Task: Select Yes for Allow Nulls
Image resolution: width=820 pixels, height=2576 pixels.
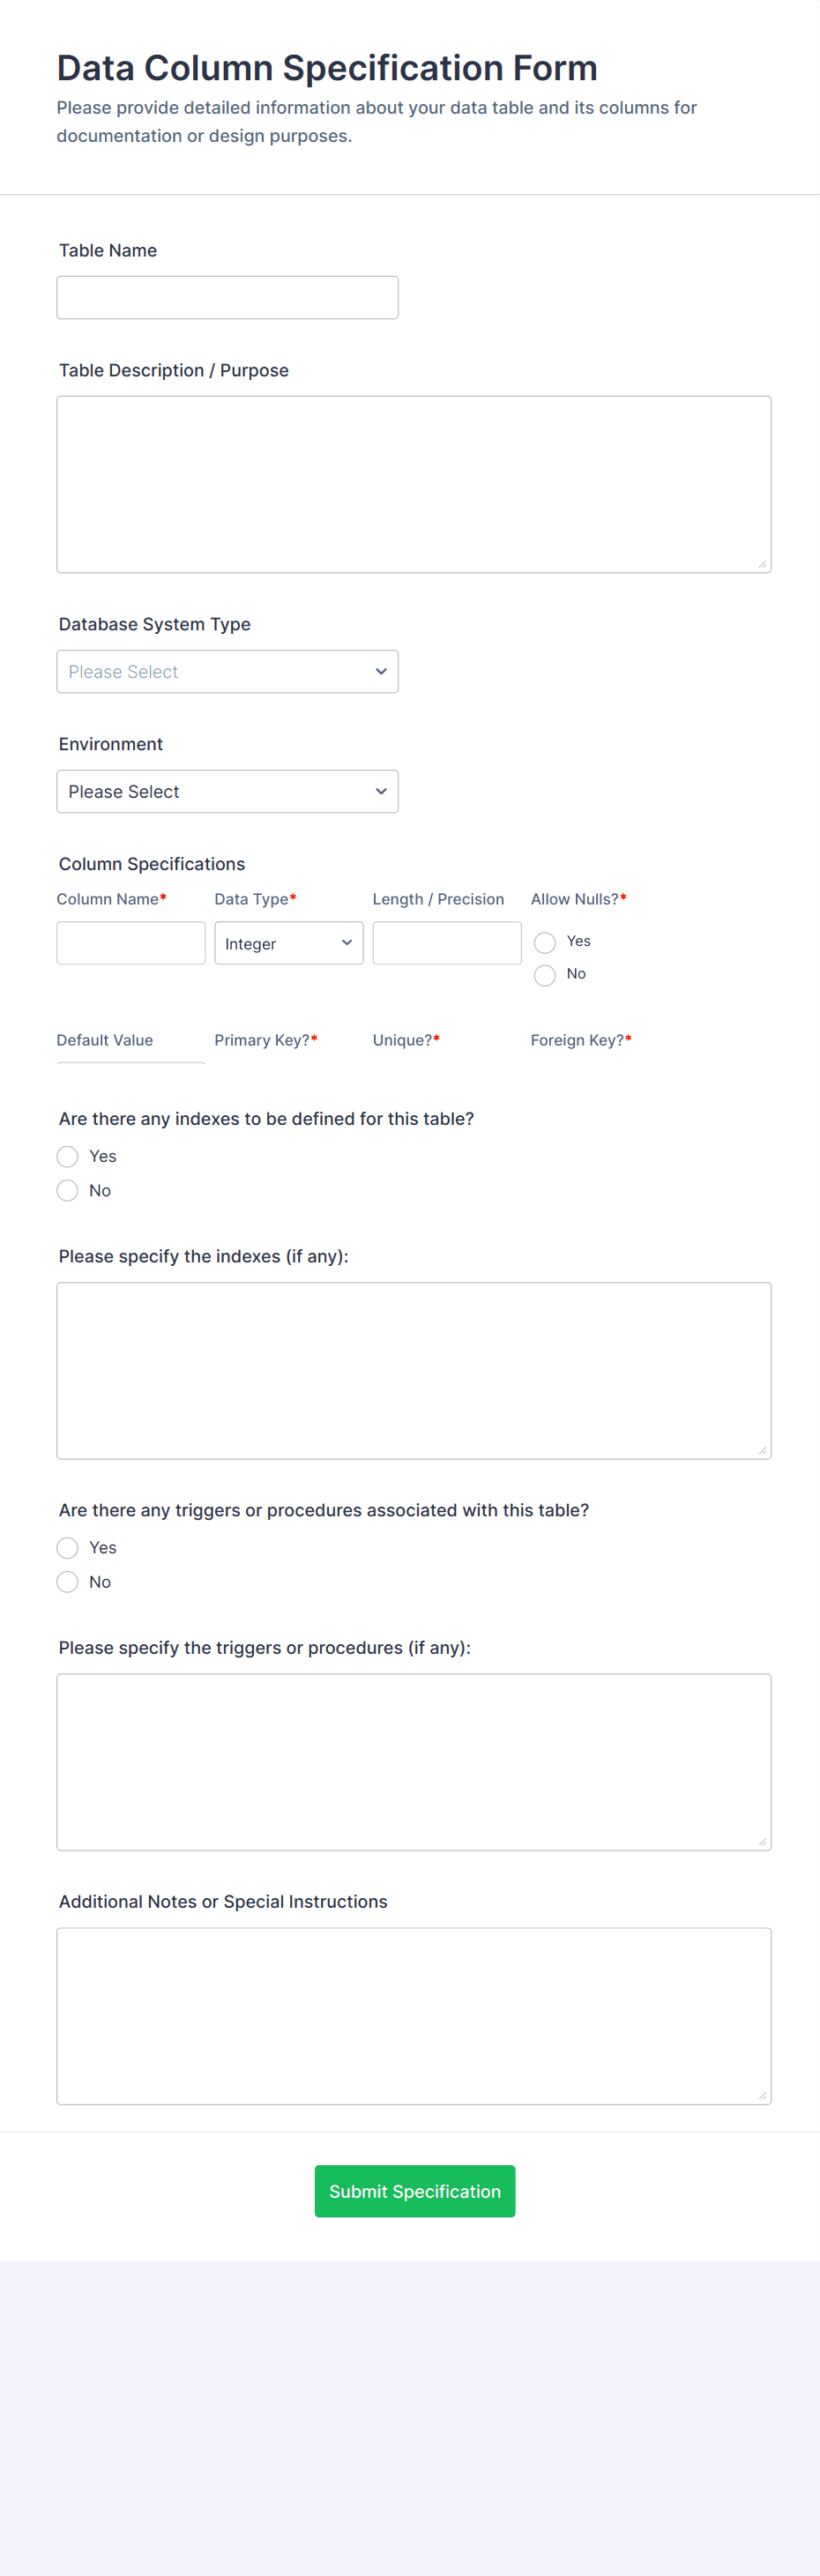Action: coord(545,942)
